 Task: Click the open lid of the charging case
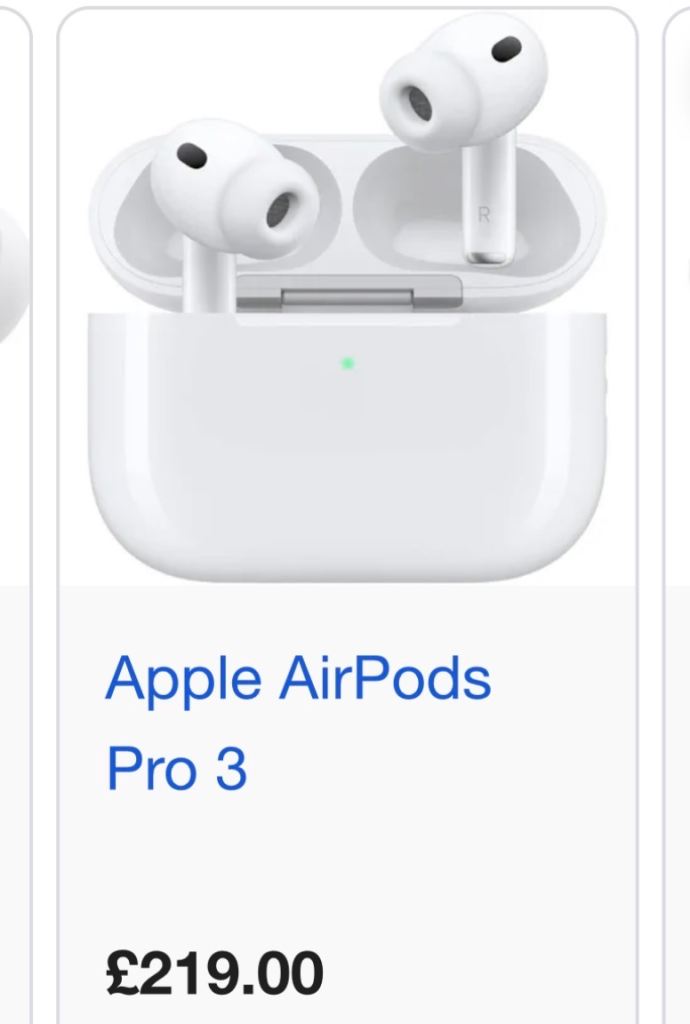point(347,222)
